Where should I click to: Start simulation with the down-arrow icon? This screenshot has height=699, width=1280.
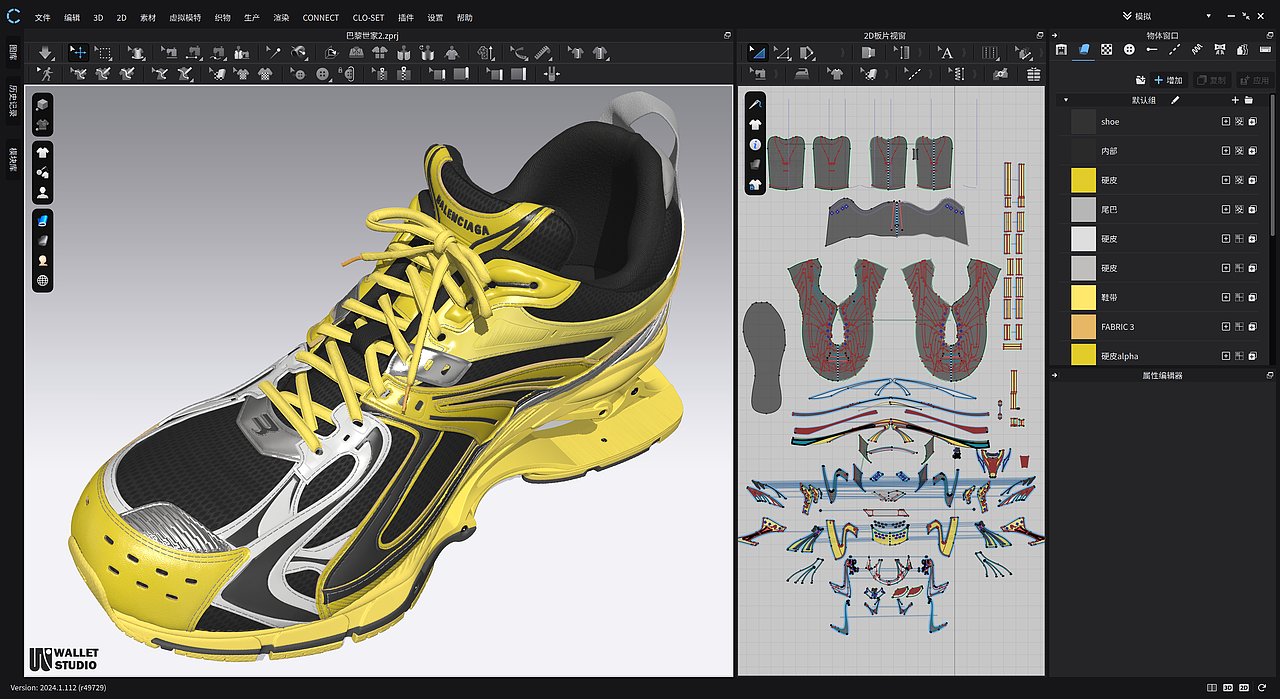click(x=45, y=52)
